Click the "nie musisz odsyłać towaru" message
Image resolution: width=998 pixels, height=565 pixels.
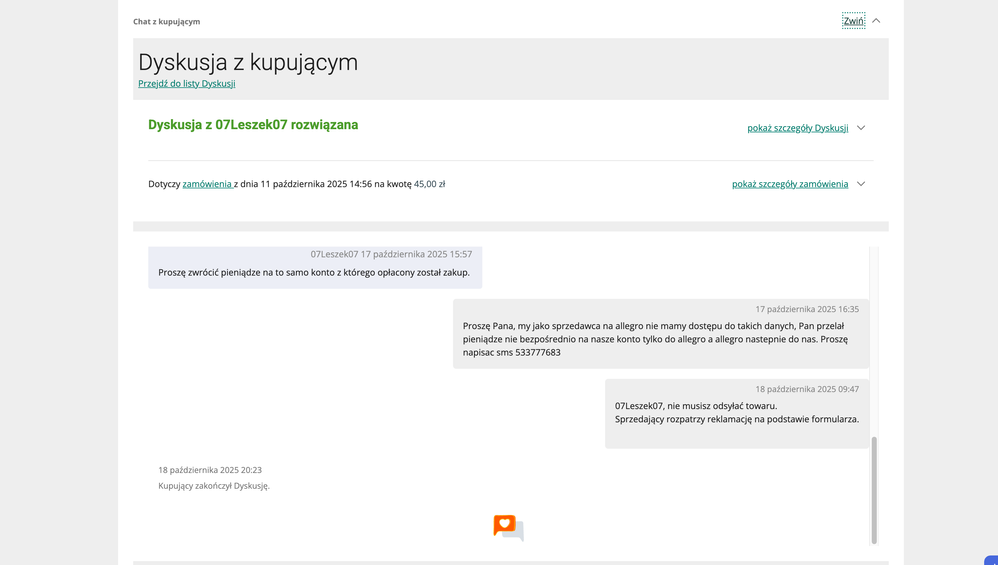(696, 406)
